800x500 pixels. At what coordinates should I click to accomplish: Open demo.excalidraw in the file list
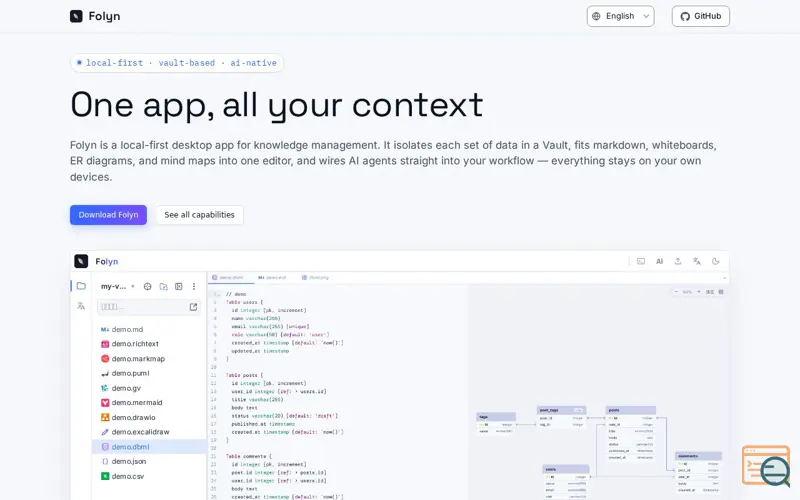tap(149, 432)
